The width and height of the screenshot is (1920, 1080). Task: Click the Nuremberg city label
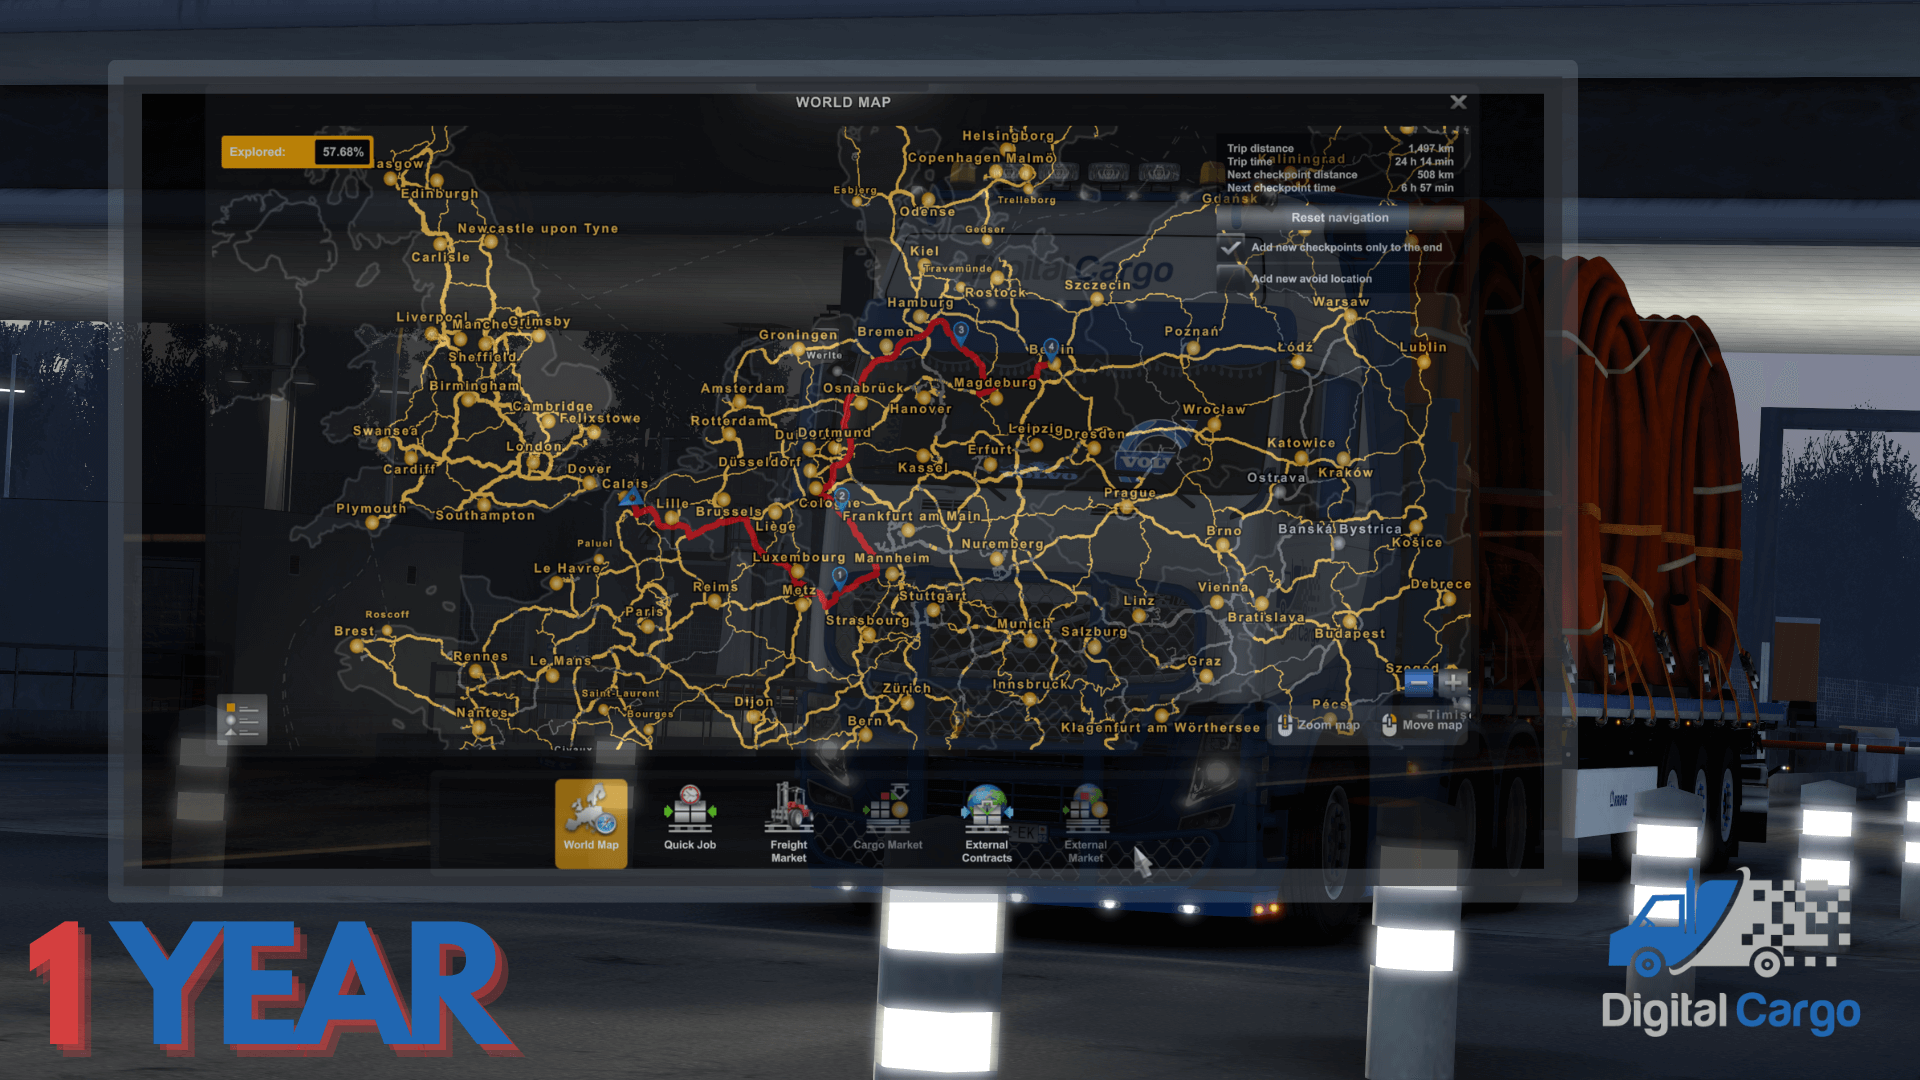click(1002, 544)
